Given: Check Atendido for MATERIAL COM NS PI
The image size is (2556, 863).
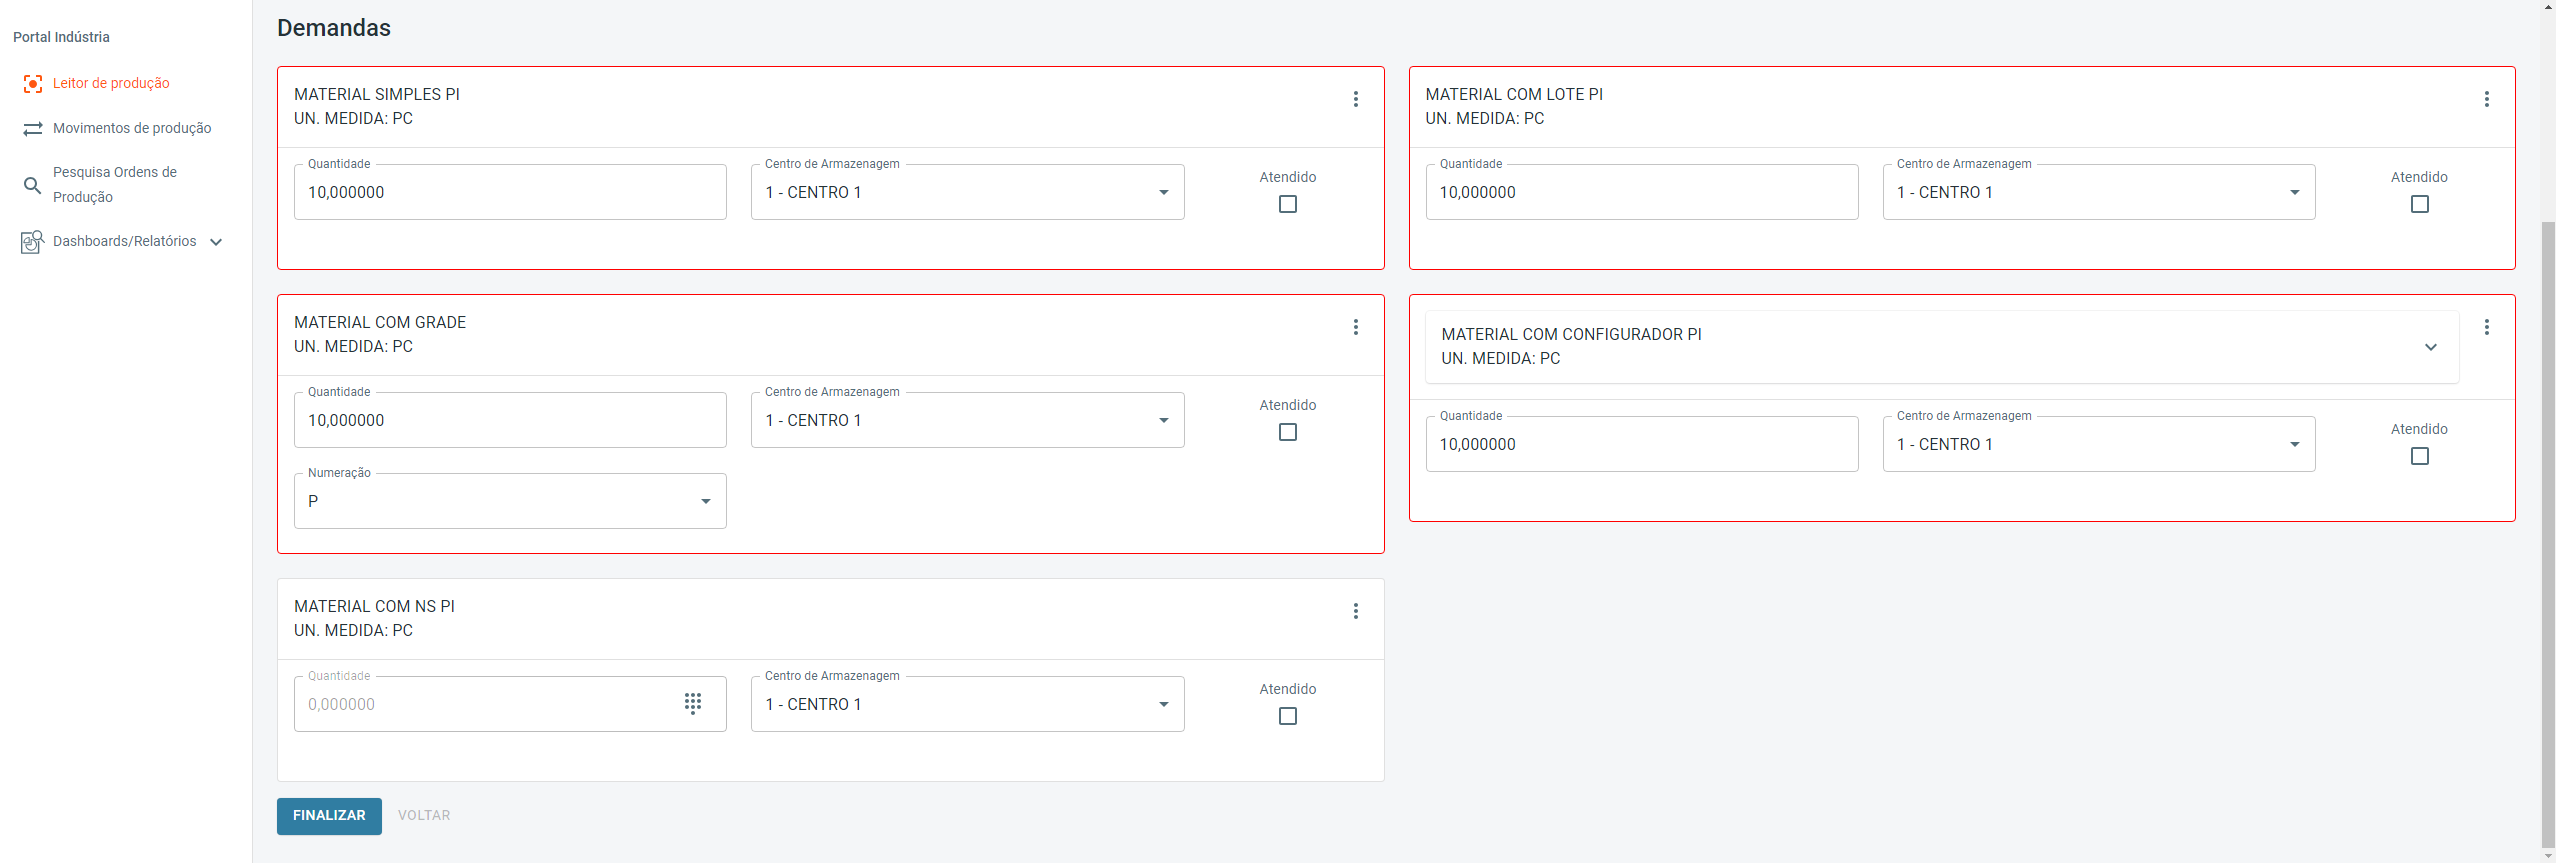Looking at the screenshot, I should click(1288, 716).
